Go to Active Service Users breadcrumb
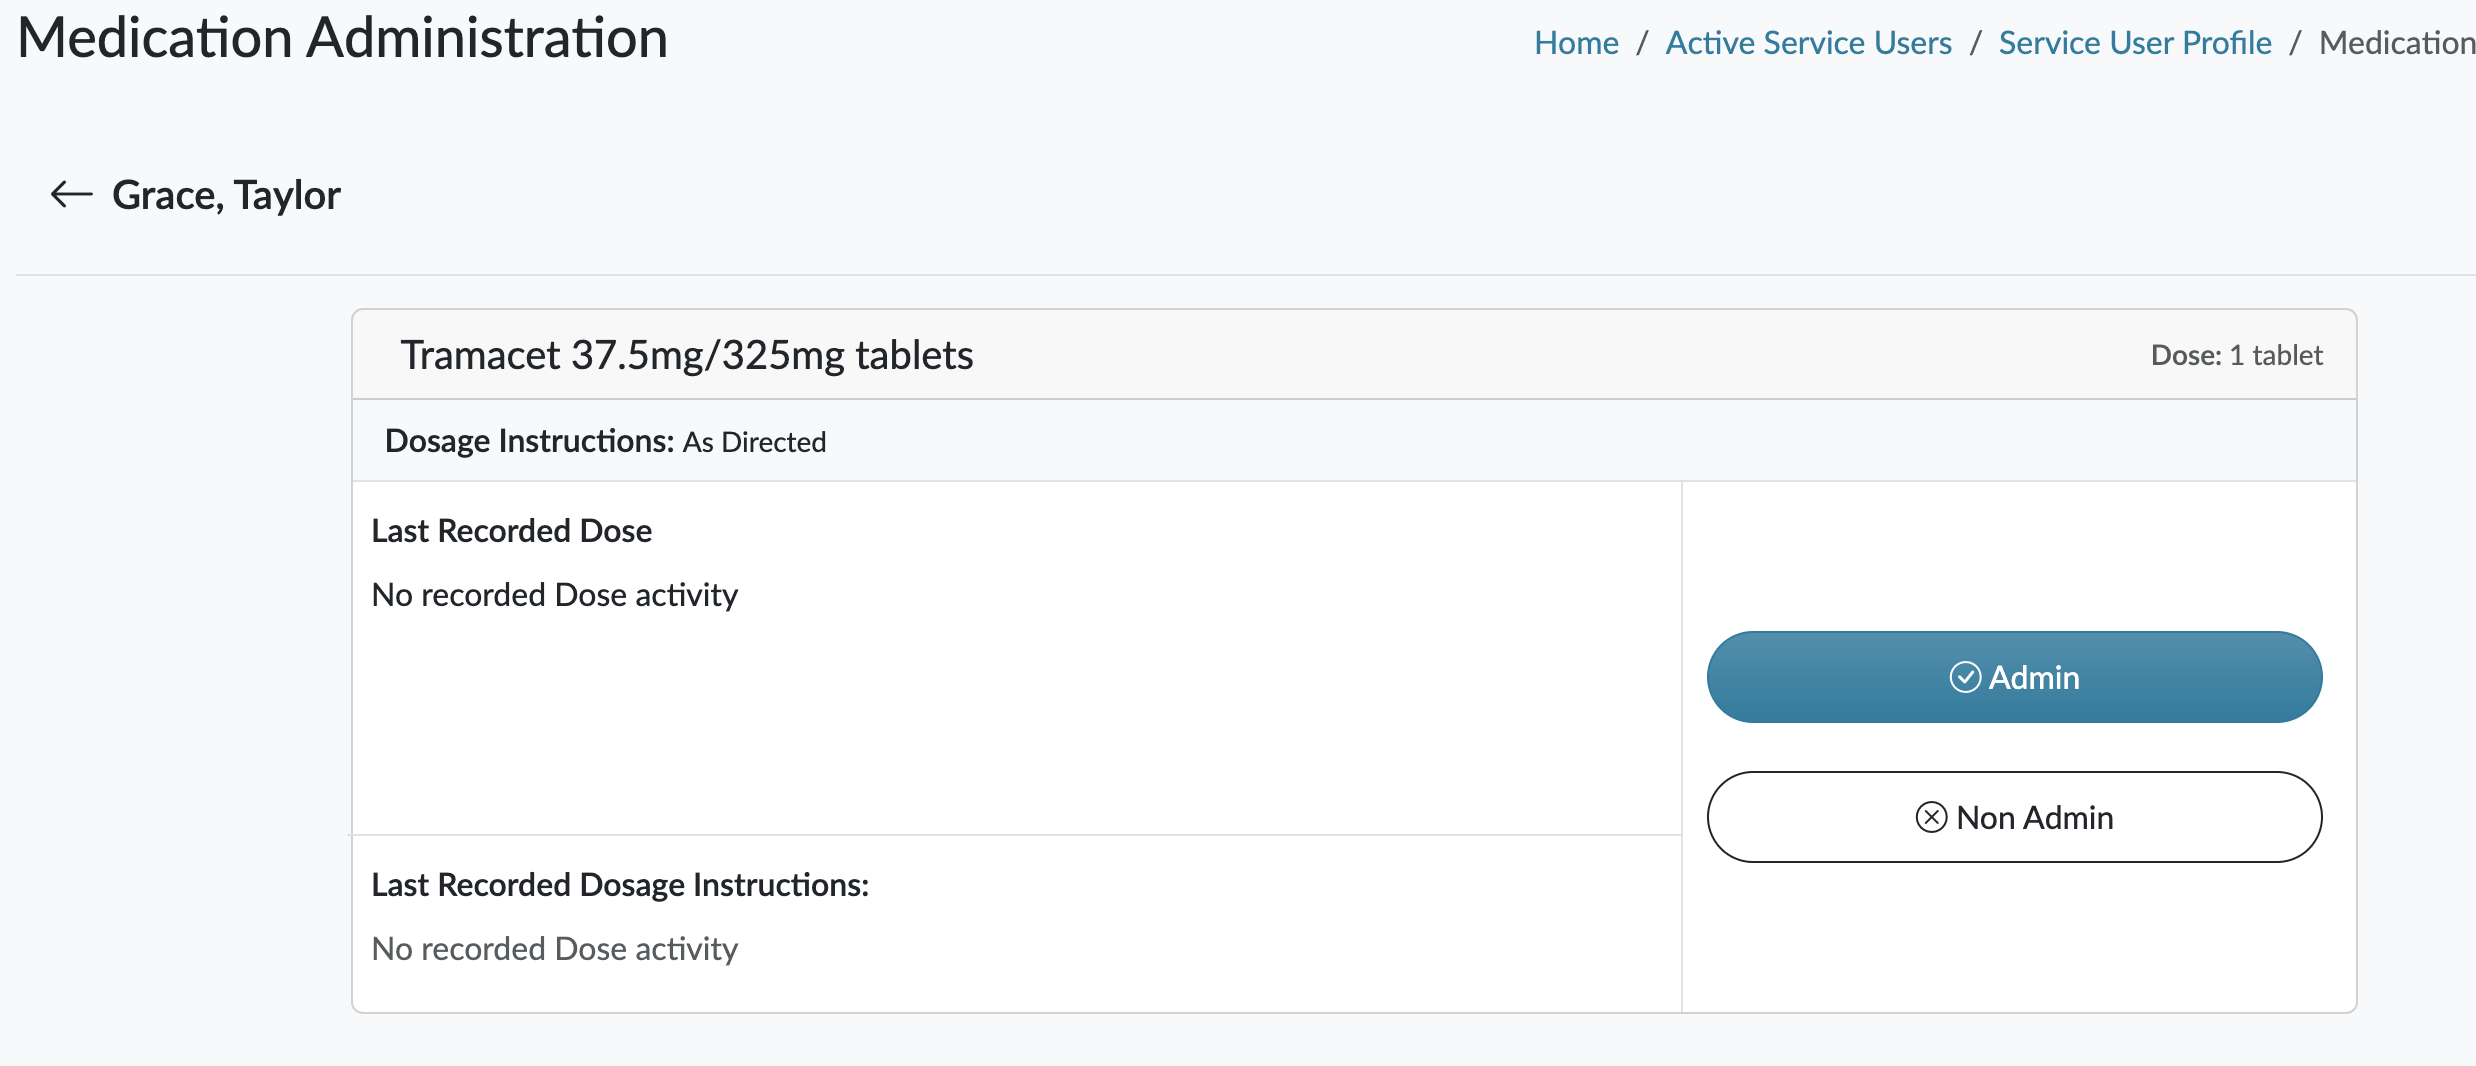This screenshot has width=2476, height=1066. 1808,43
